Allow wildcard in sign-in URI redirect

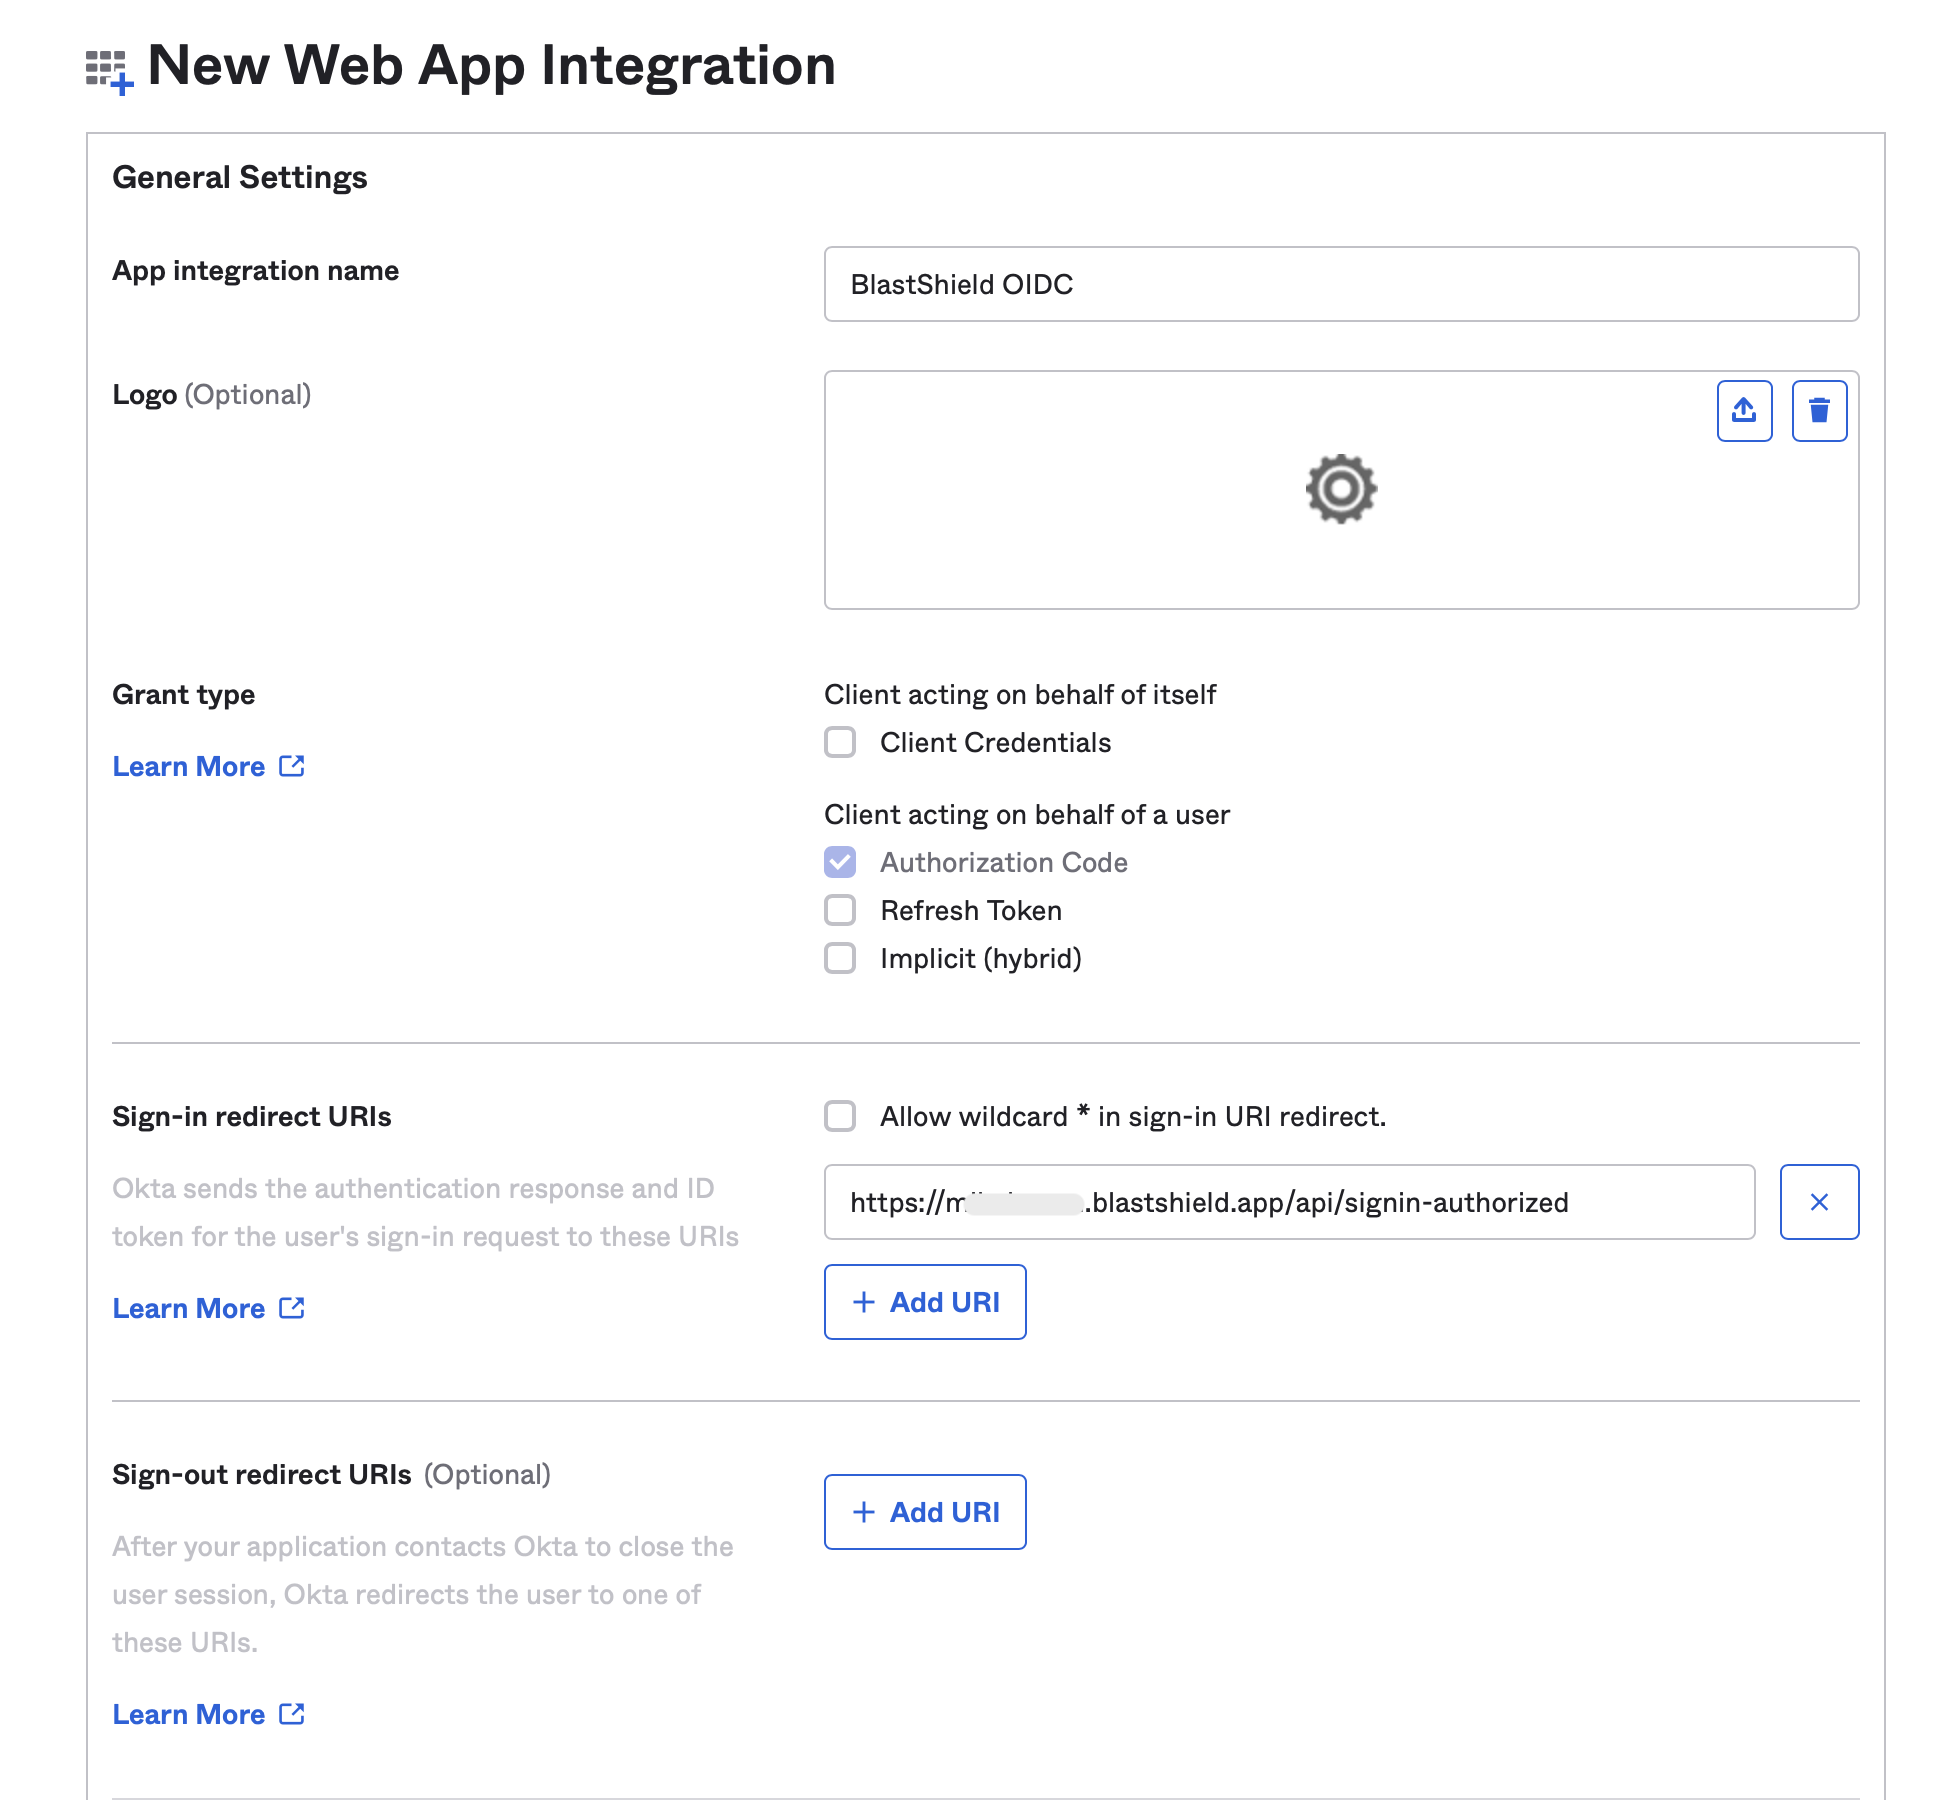coord(840,1117)
